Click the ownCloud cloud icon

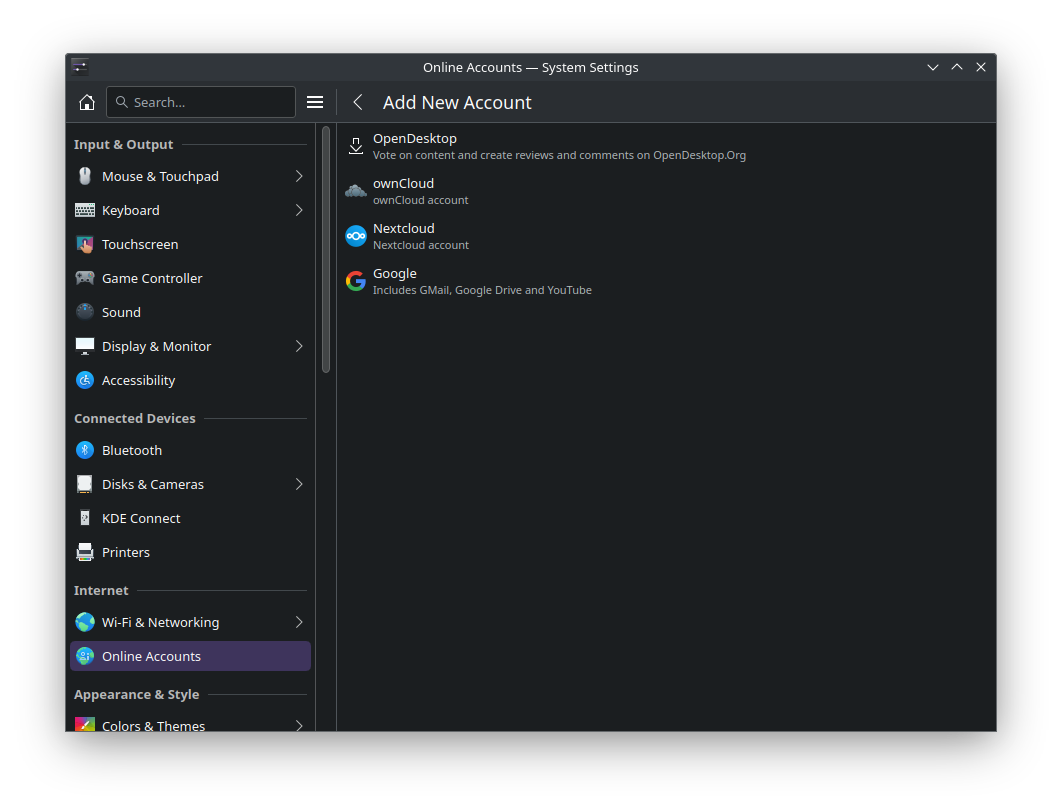[355, 191]
